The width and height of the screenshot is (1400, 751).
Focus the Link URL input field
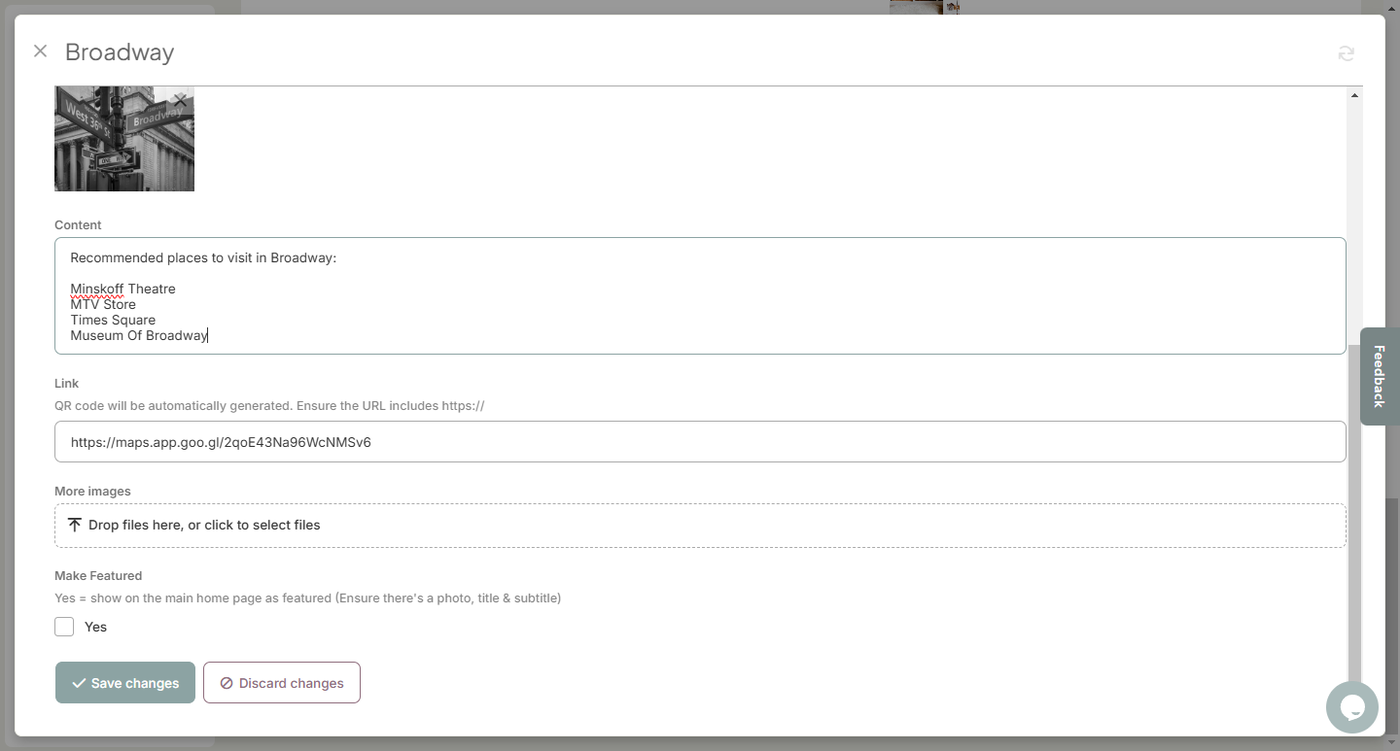click(700, 442)
